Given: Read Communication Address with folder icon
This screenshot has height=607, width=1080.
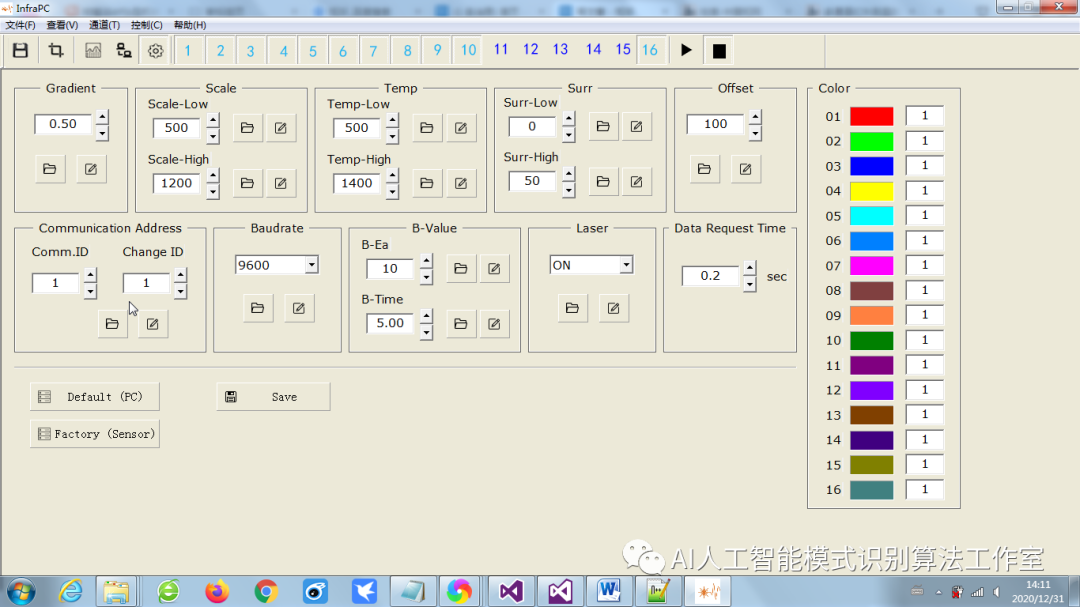Looking at the screenshot, I should coord(112,324).
